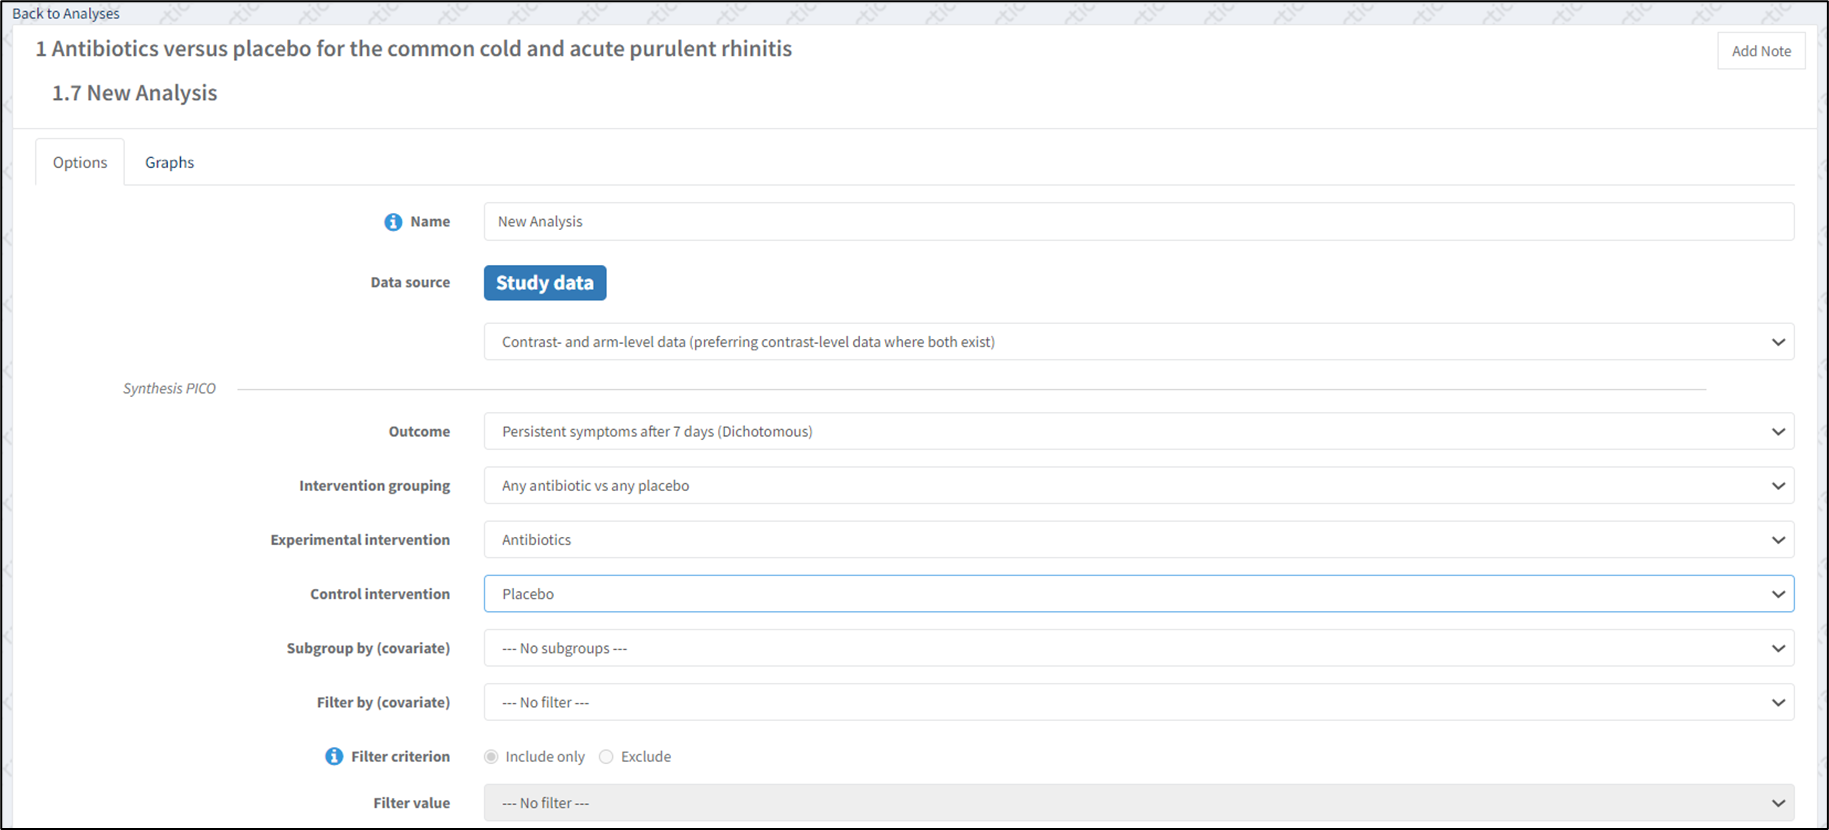This screenshot has width=1829, height=830.
Task: Click the Study data button
Action: point(545,283)
